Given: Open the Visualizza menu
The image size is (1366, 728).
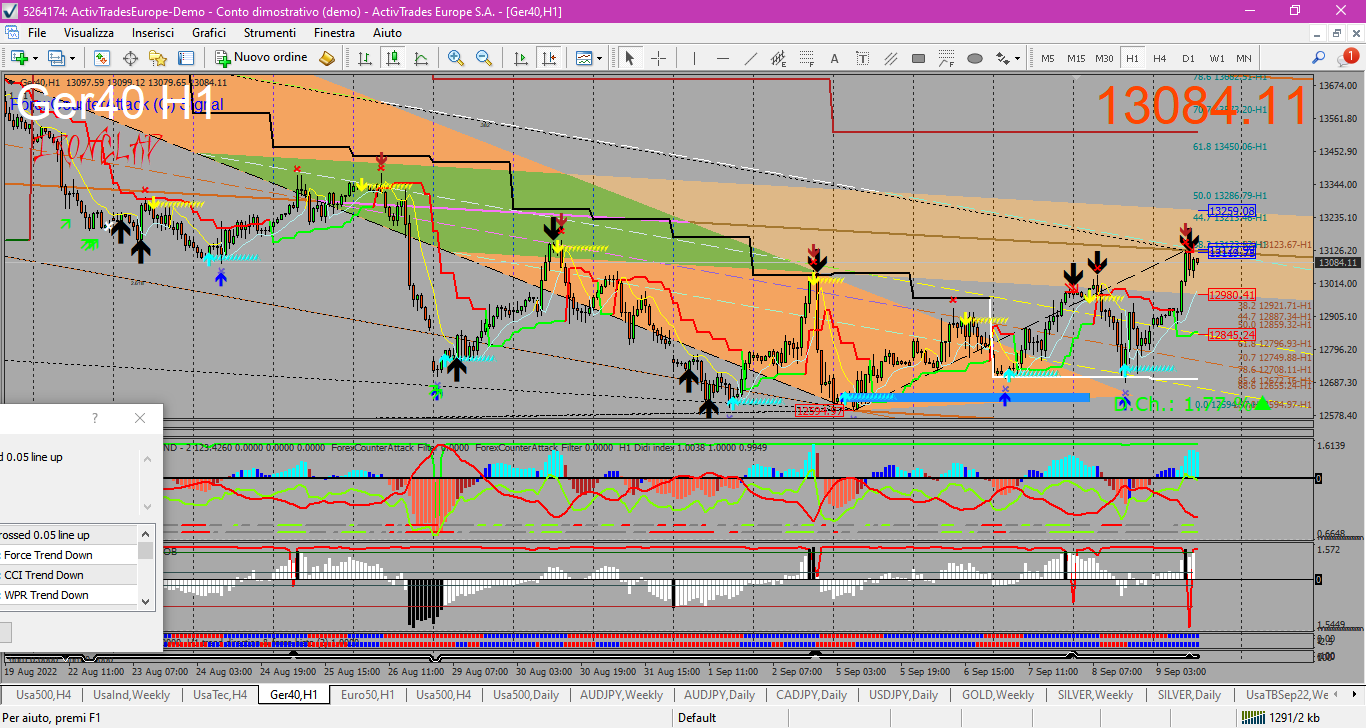Looking at the screenshot, I should pyautogui.click(x=89, y=33).
